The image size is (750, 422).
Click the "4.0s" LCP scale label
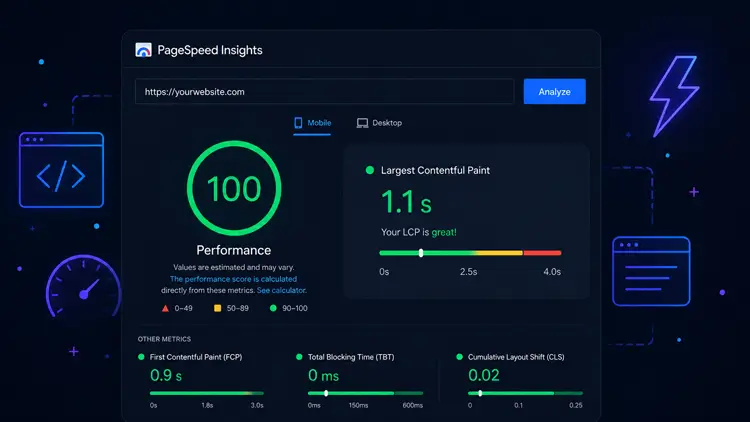pyautogui.click(x=552, y=272)
